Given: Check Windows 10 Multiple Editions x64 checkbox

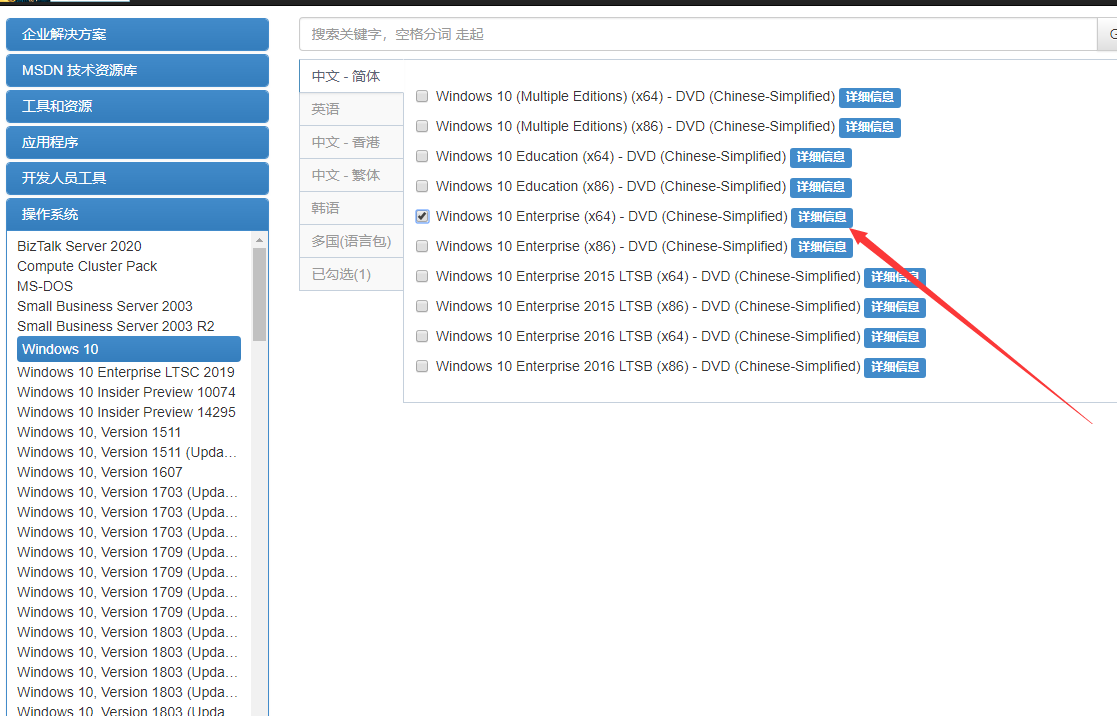Looking at the screenshot, I should (422, 97).
